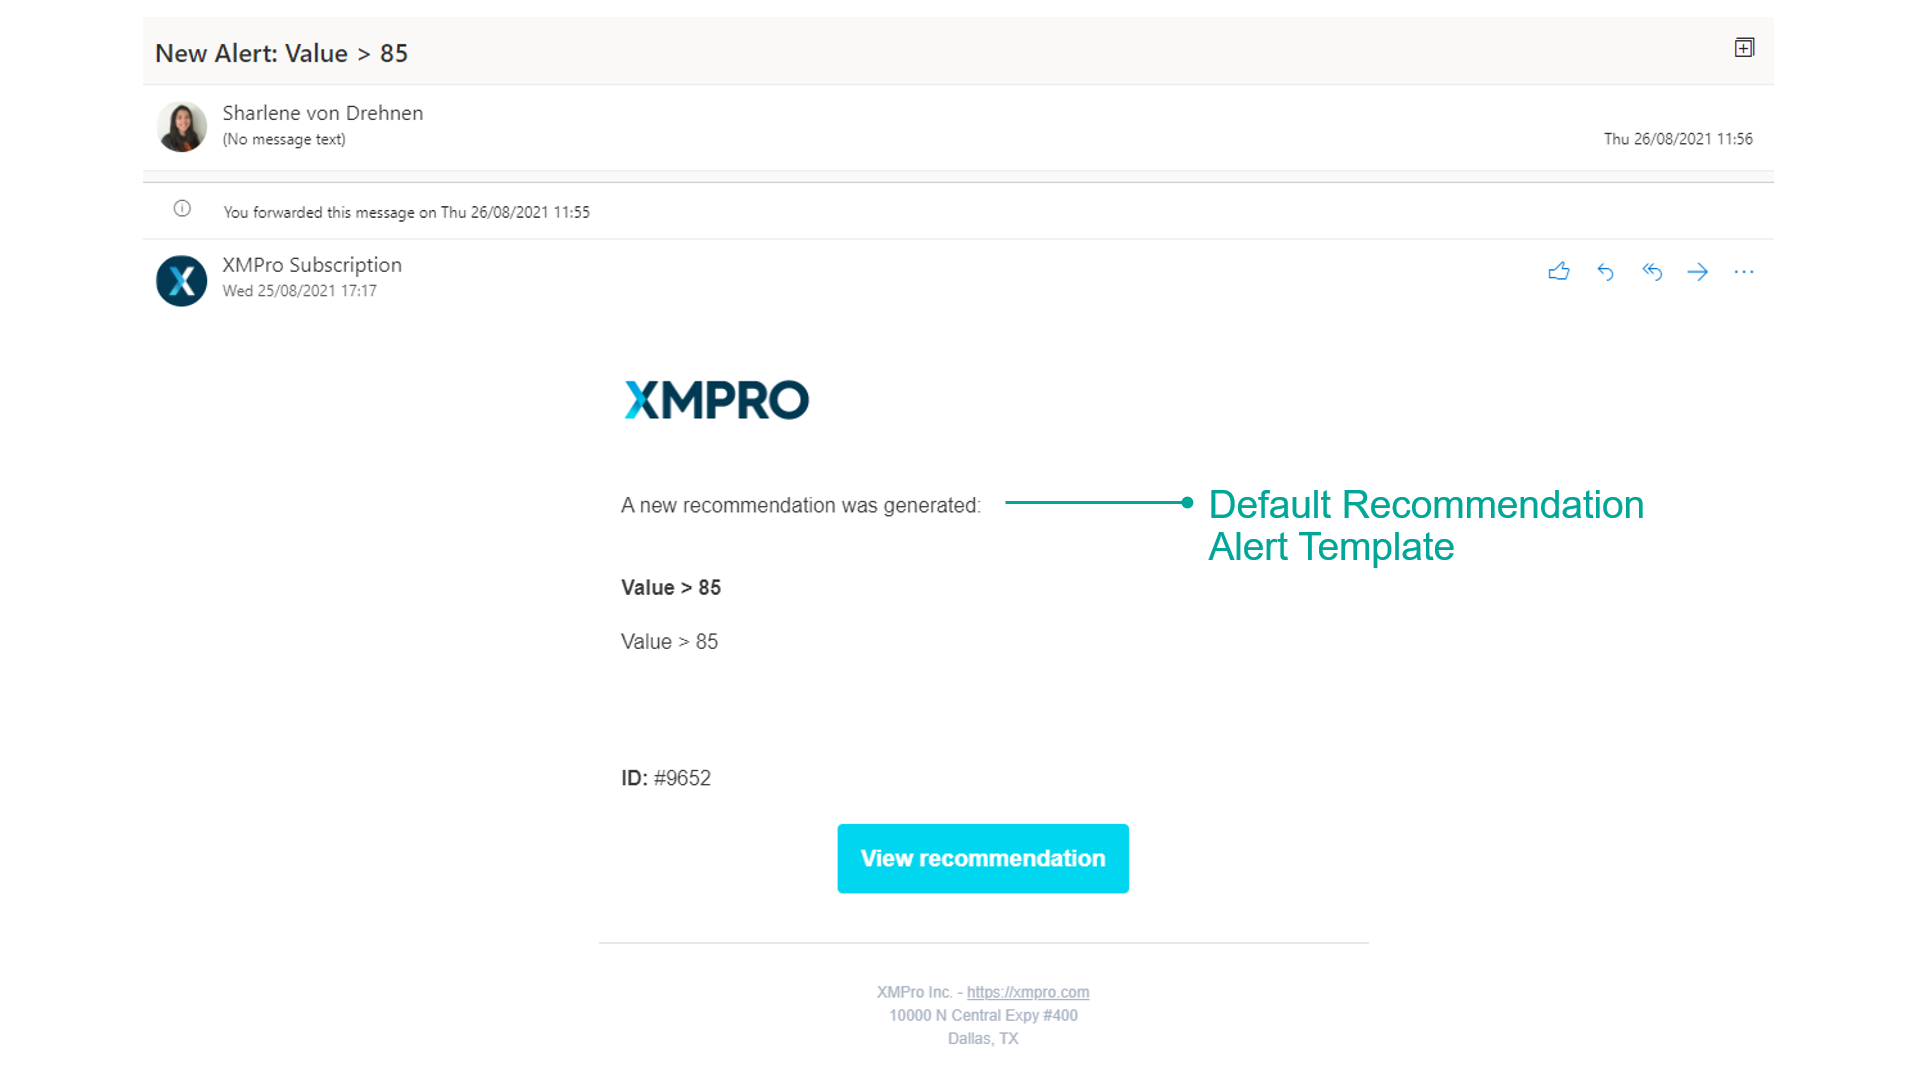This screenshot has width=1920, height=1080.
Task: Click the View recommendation button
Action: [x=983, y=859]
